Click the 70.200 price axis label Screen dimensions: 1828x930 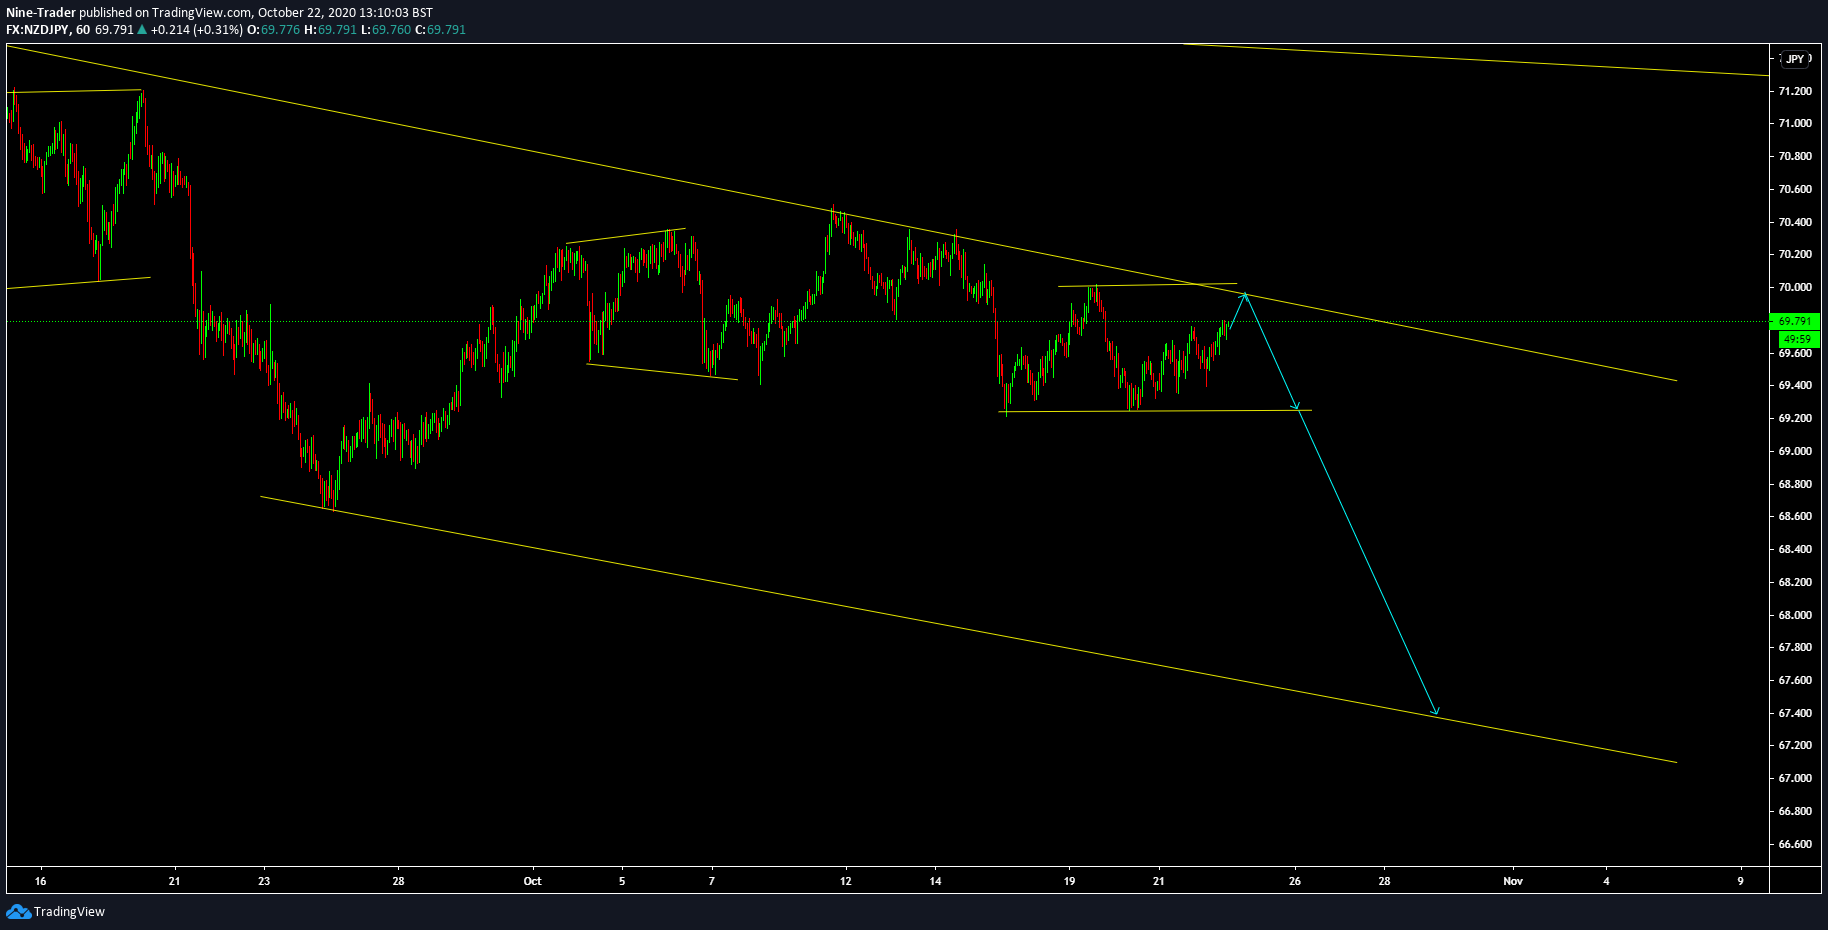pyautogui.click(x=1795, y=254)
